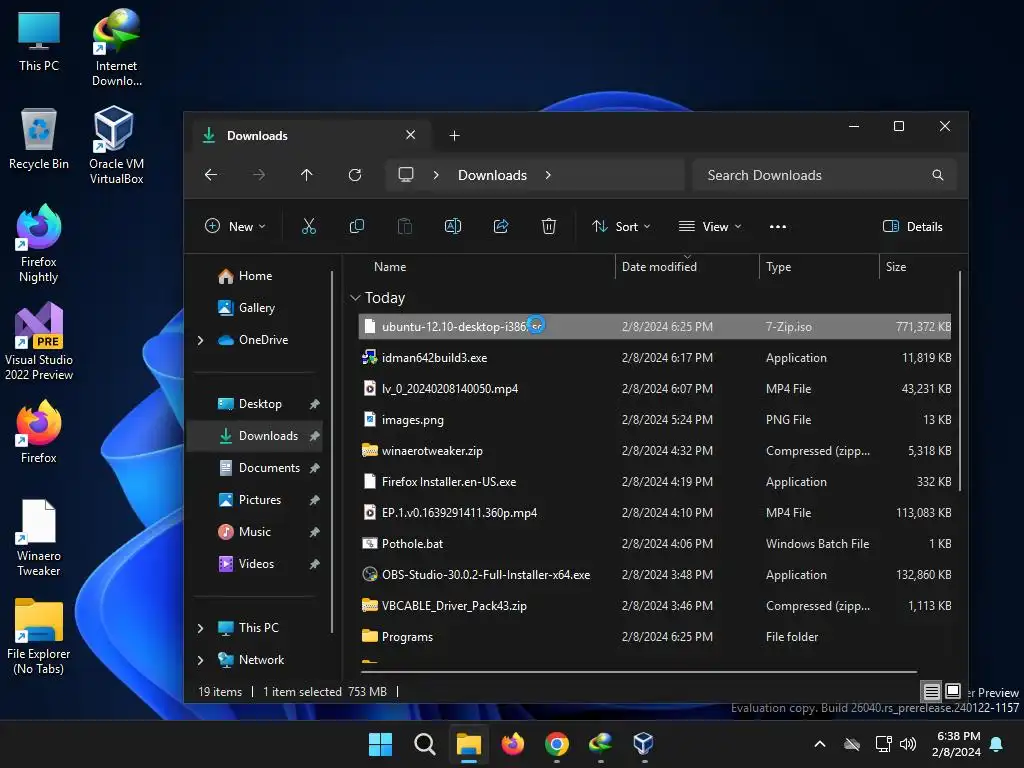Click the taskbar clock and date
1024x768 pixels.
957,744
